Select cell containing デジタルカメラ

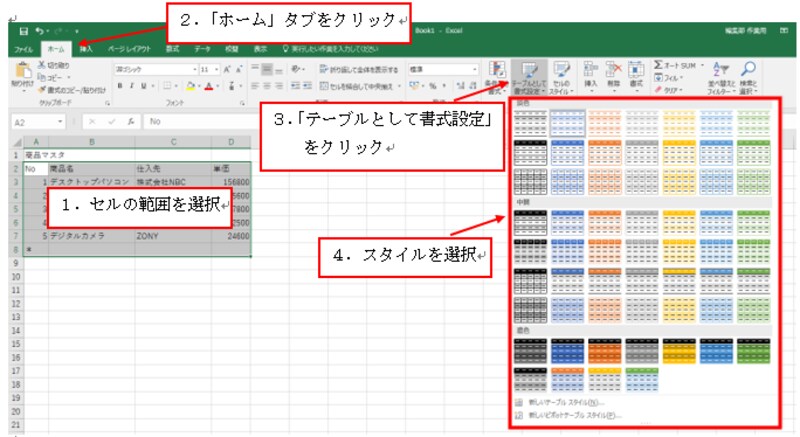pos(92,236)
